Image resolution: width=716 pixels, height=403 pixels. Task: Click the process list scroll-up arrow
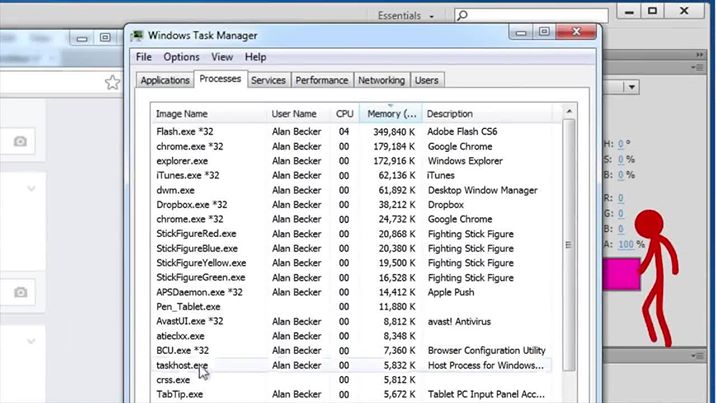(x=569, y=111)
